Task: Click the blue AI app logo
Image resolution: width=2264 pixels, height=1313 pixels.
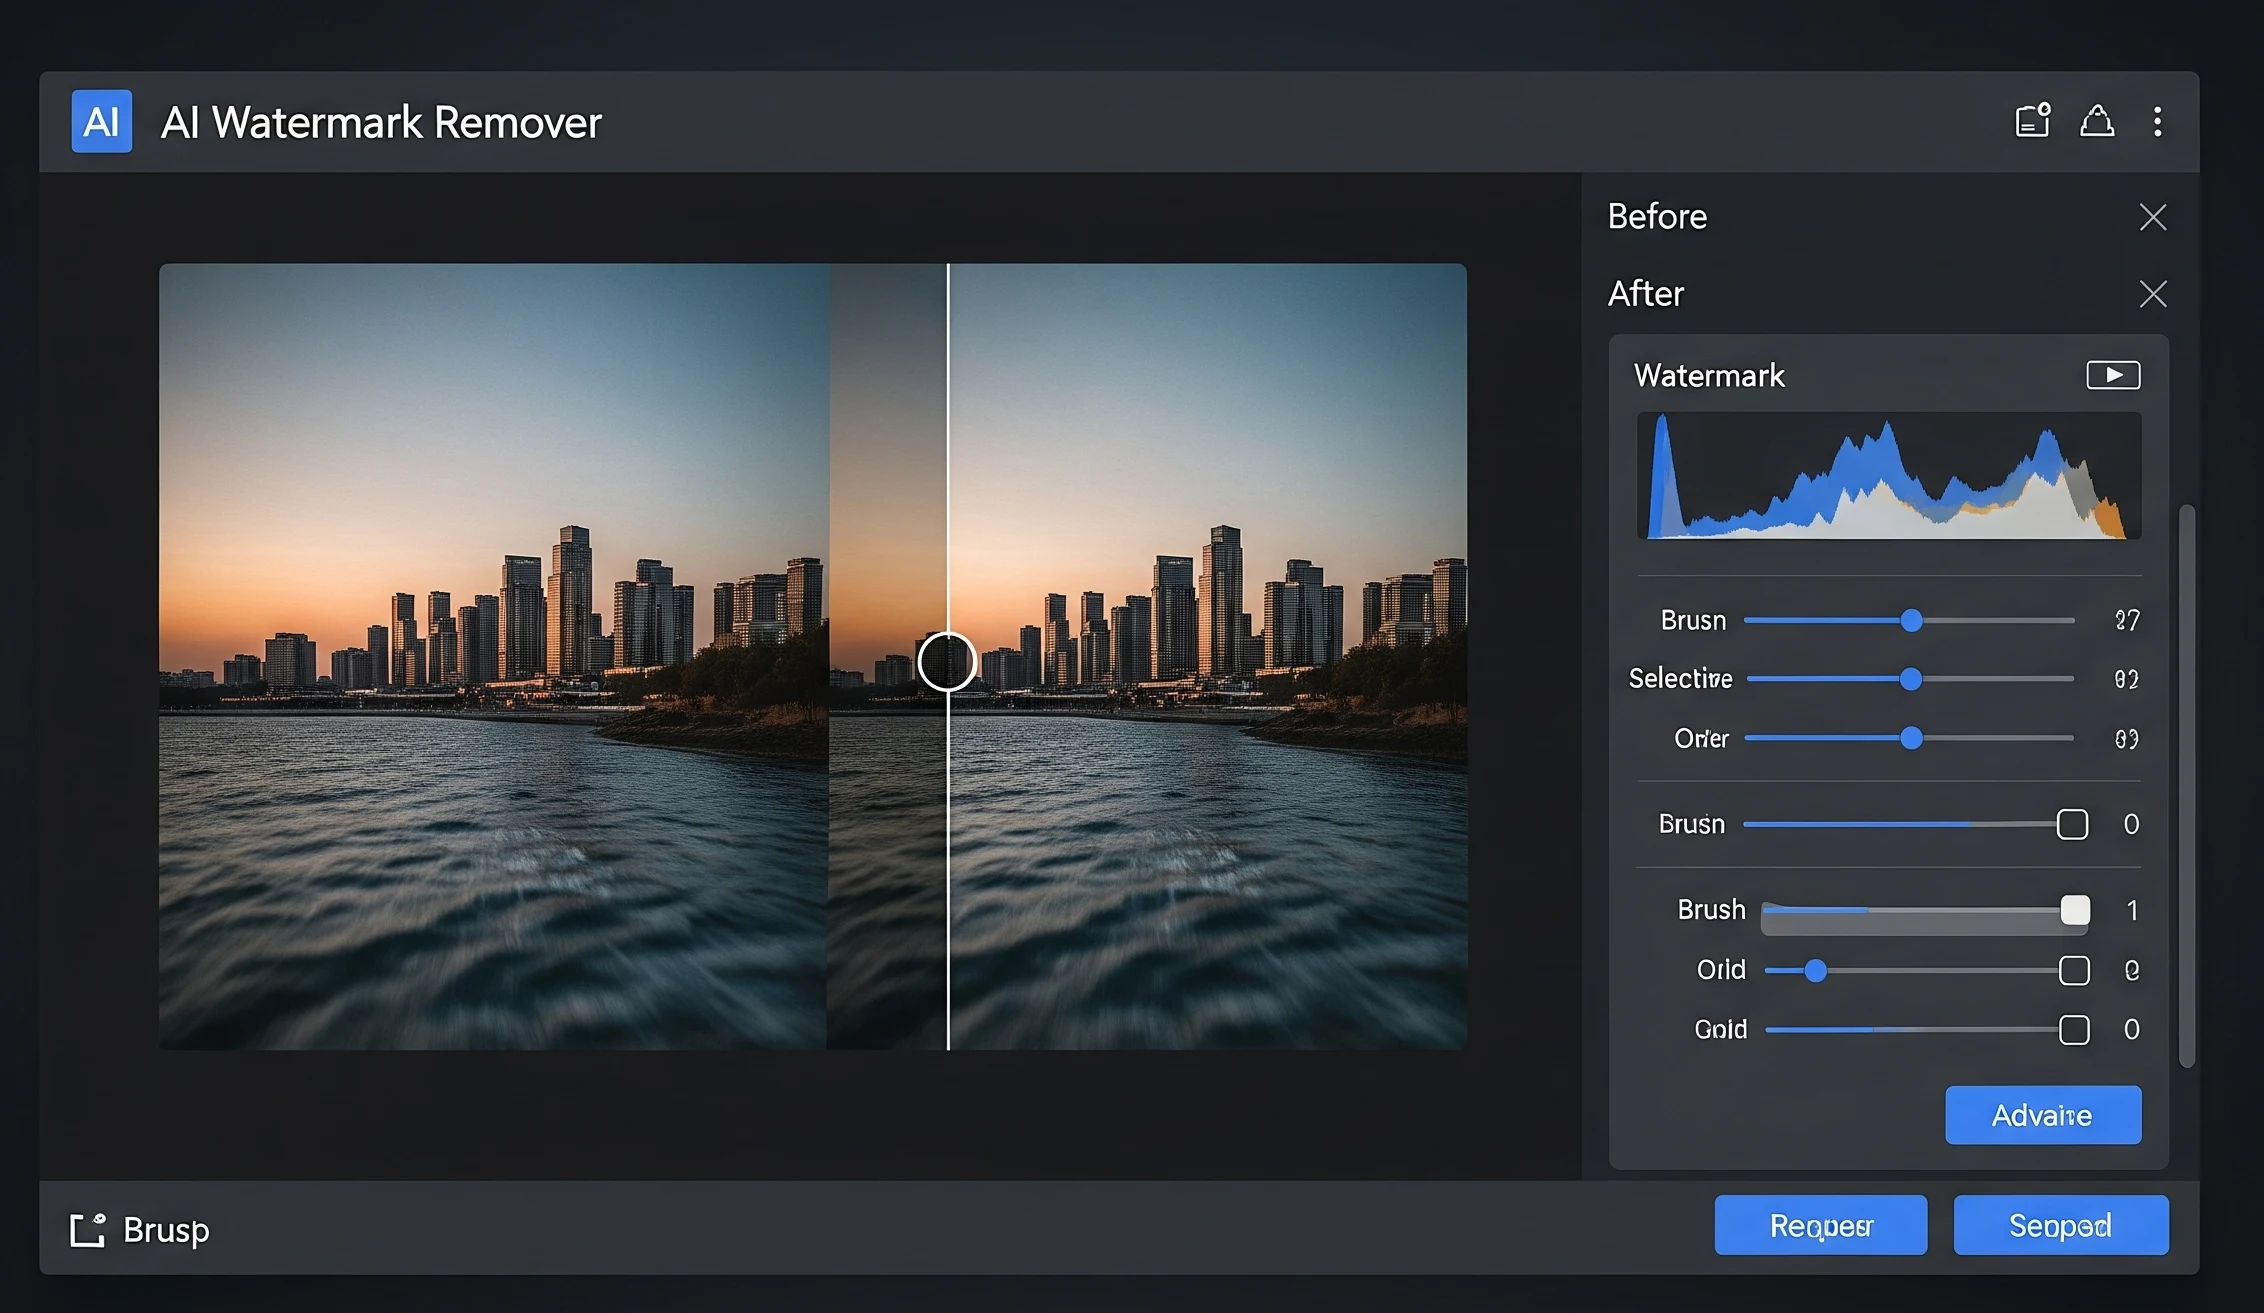Action: click(101, 122)
